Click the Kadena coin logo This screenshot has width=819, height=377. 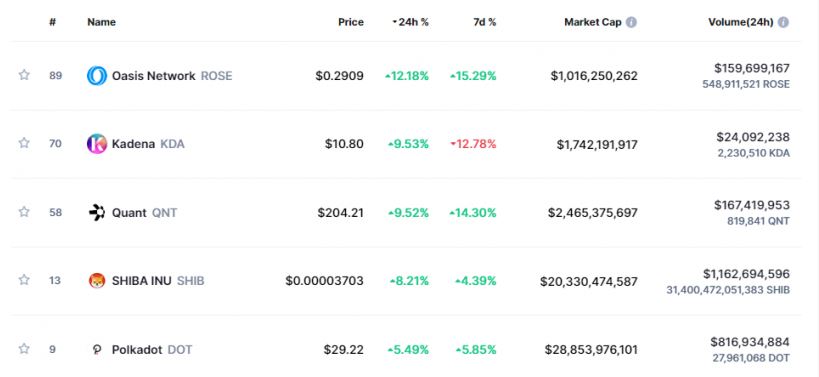coord(97,144)
